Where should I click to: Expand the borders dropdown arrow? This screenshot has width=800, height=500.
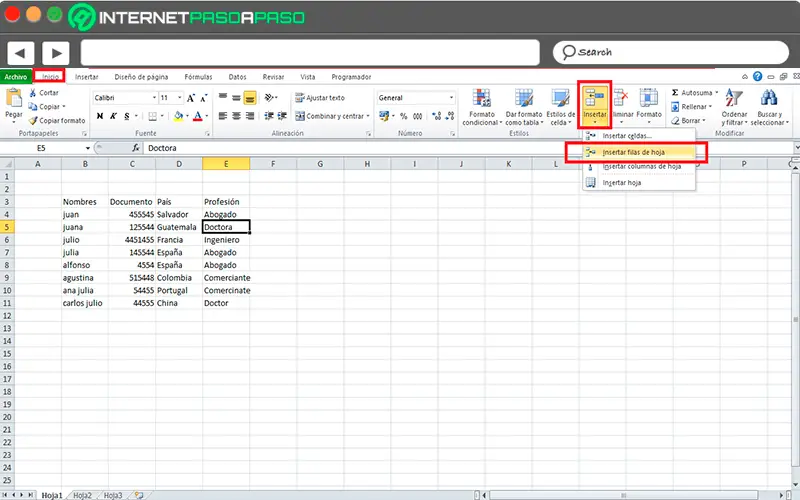click(162, 116)
